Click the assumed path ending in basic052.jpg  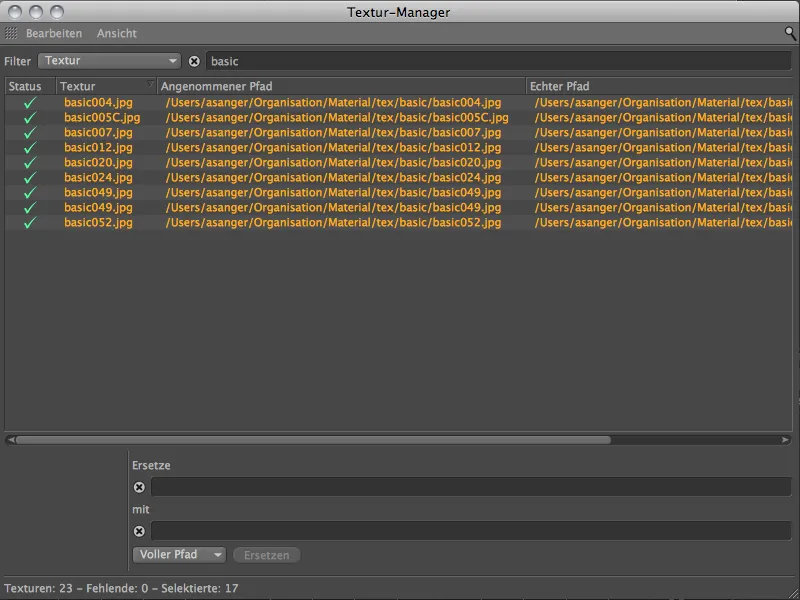(333, 222)
